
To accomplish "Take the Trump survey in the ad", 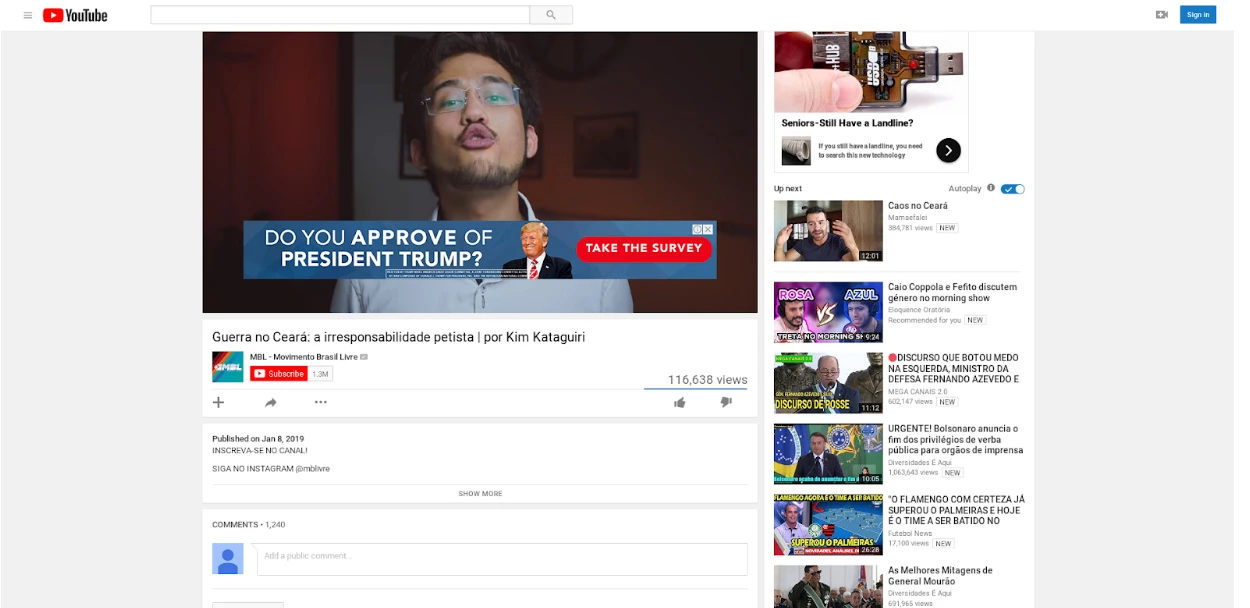I will point(645,246).
